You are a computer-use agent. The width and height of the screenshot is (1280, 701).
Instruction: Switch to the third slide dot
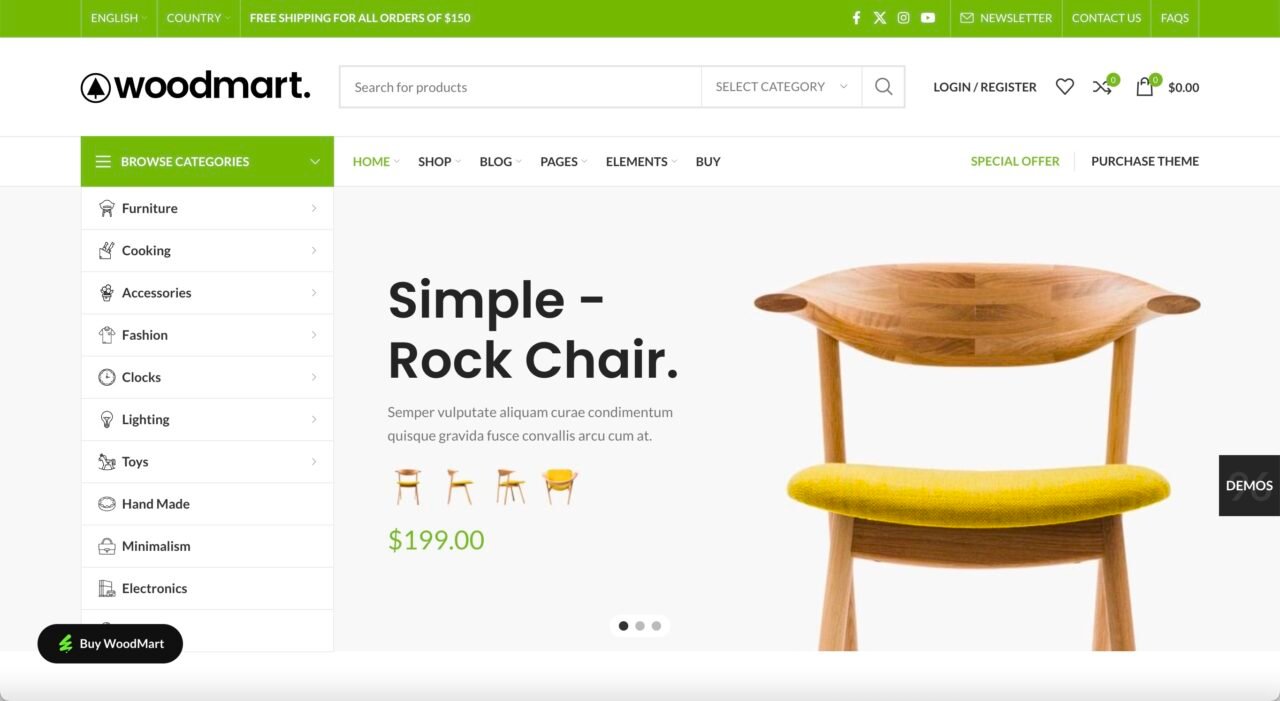[x=656, y=626]
